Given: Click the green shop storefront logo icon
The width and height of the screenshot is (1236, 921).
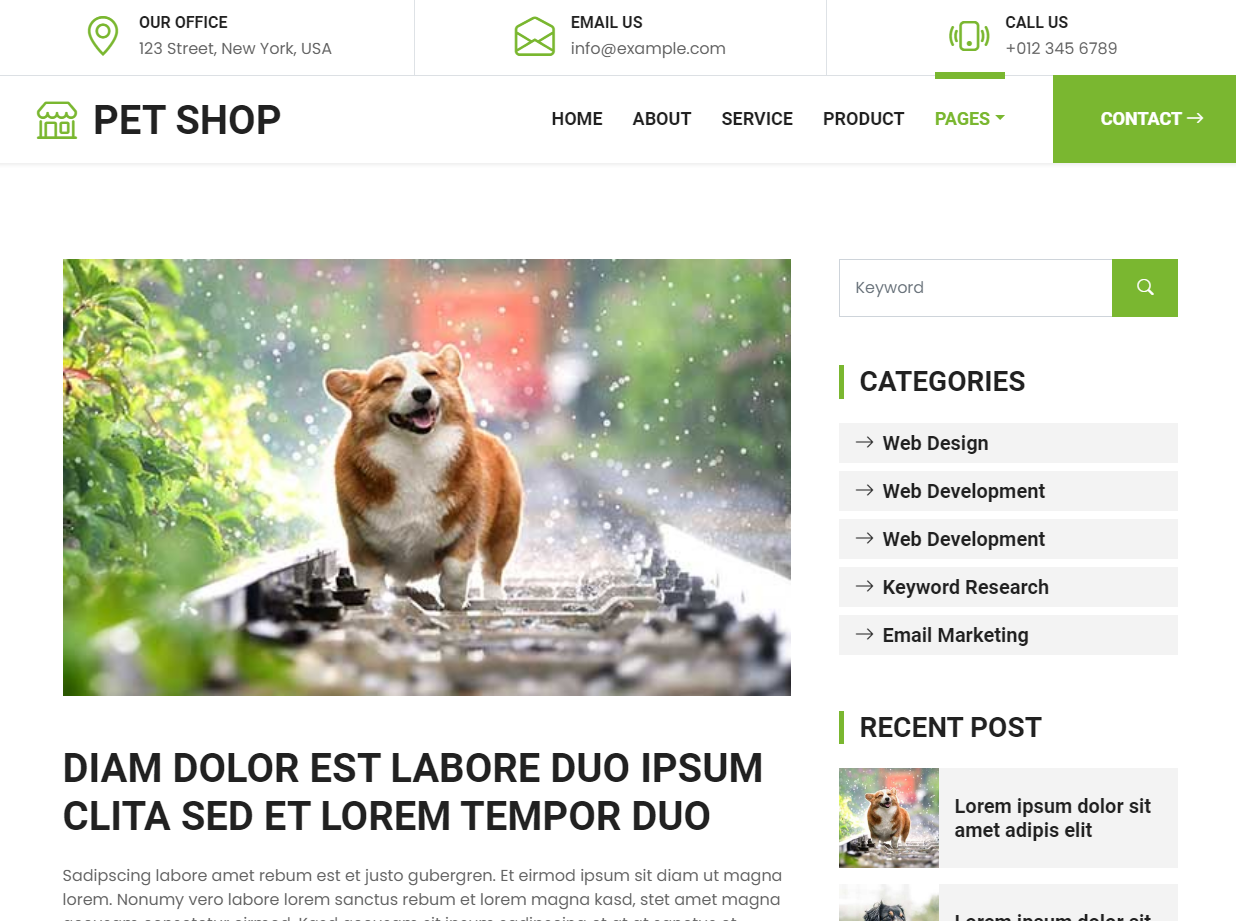Looking at the screenshot, I should 57,120.
